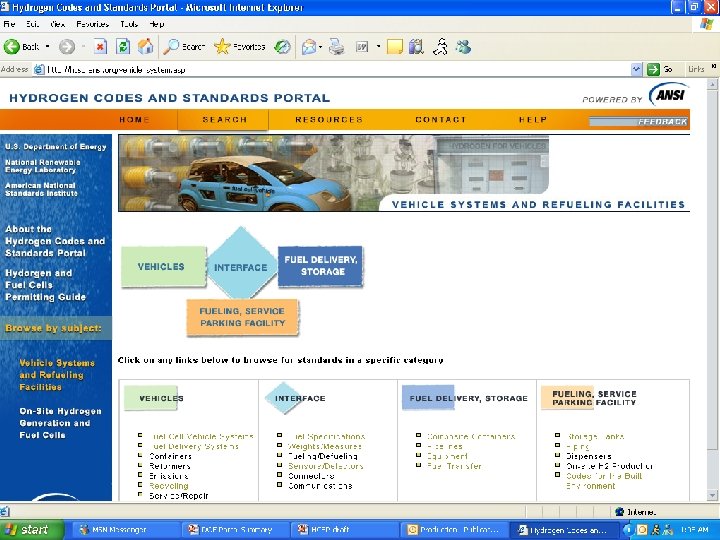
Task: Open the address bar dropdown arrow
Action: coord(636,69)
